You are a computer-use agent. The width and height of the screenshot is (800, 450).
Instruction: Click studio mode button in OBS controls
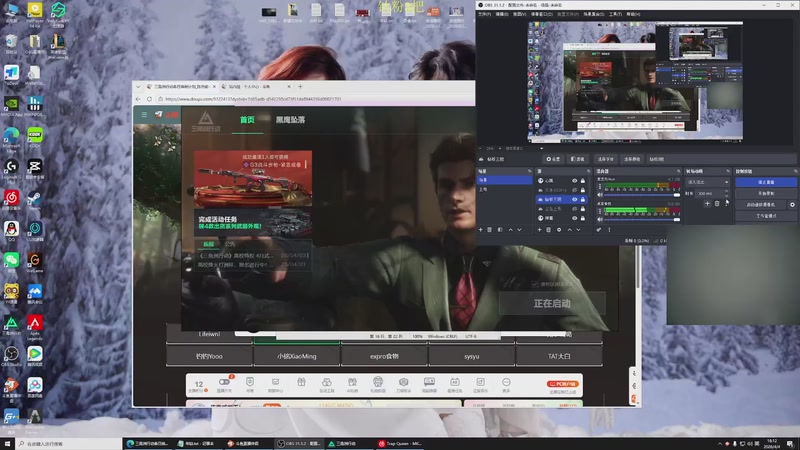click(766, 216)
